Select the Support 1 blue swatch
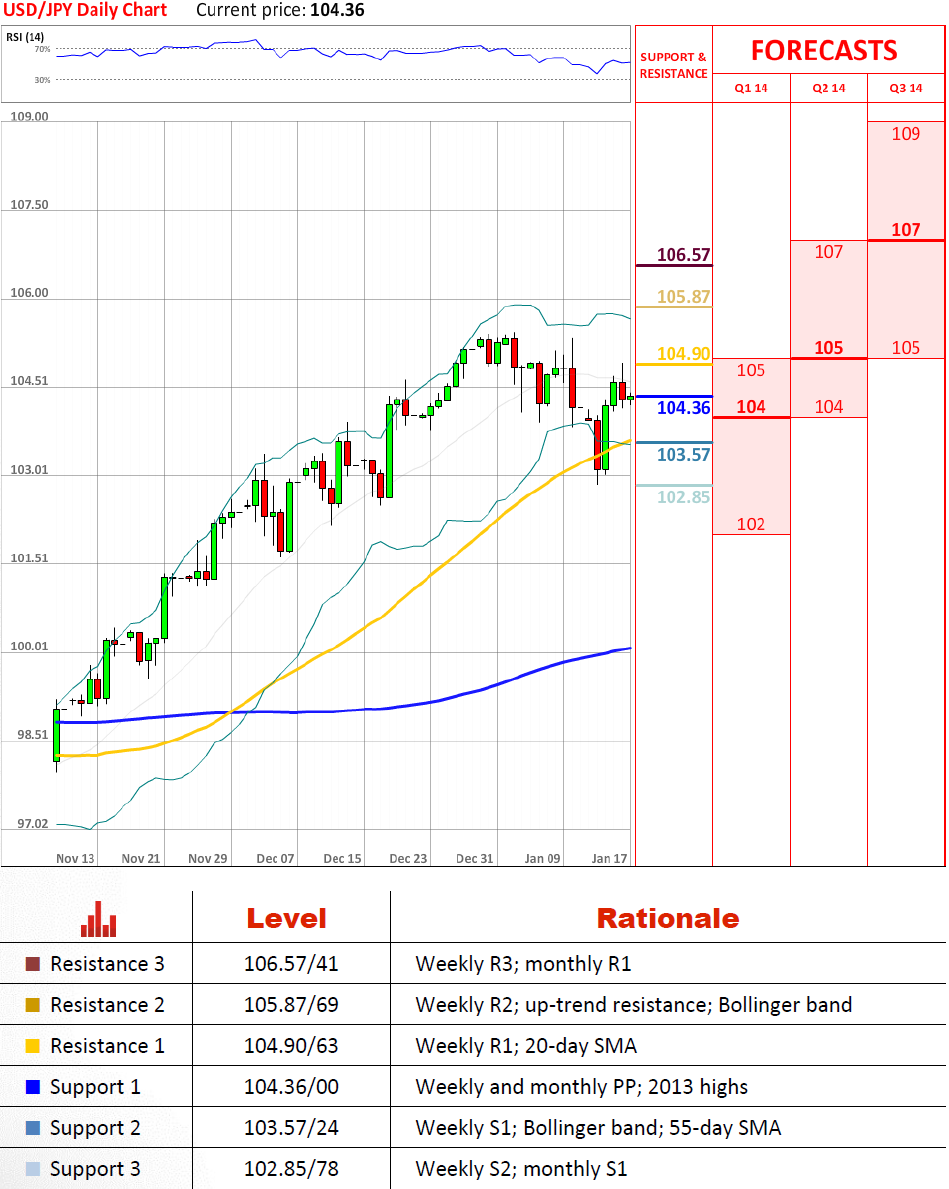 click(33, 1087)
